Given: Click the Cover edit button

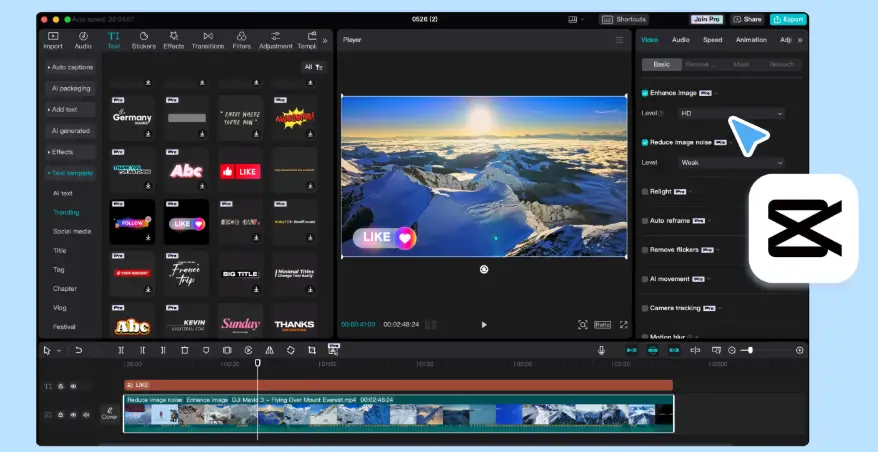Looking at the screenshot, I should click(109, 413).
